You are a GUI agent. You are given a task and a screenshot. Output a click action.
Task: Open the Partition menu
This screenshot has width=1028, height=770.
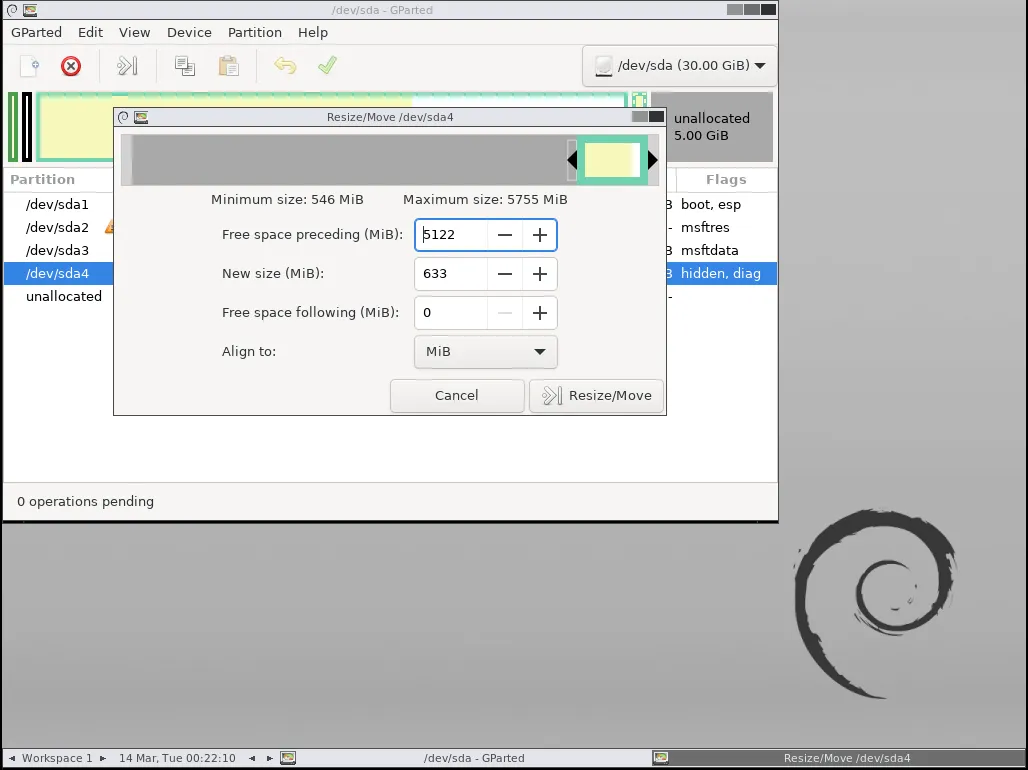[x=254, y=32]
